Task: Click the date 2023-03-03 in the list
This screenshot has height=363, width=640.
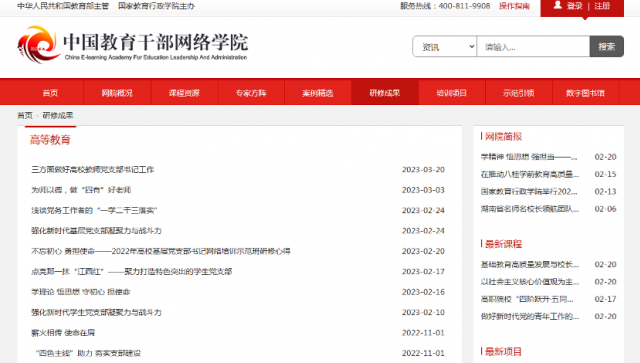Action: tap(423, 190)
